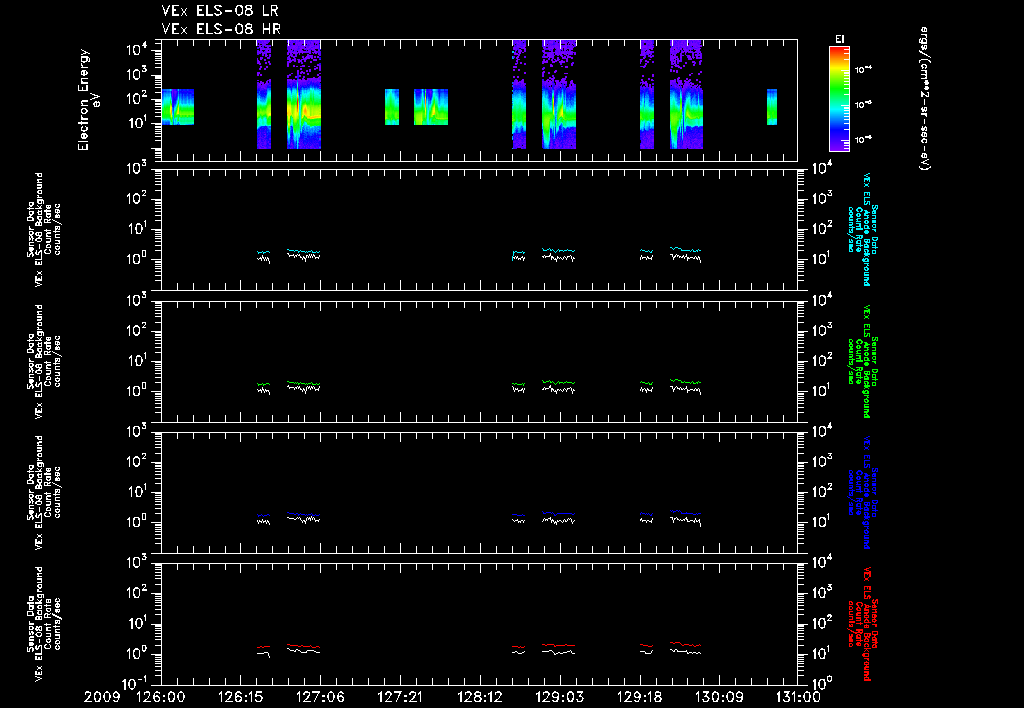This screenshot has height=708, width=1024.
Task: Select the "129:18" time tick label
Action: [x=639, y=698]
